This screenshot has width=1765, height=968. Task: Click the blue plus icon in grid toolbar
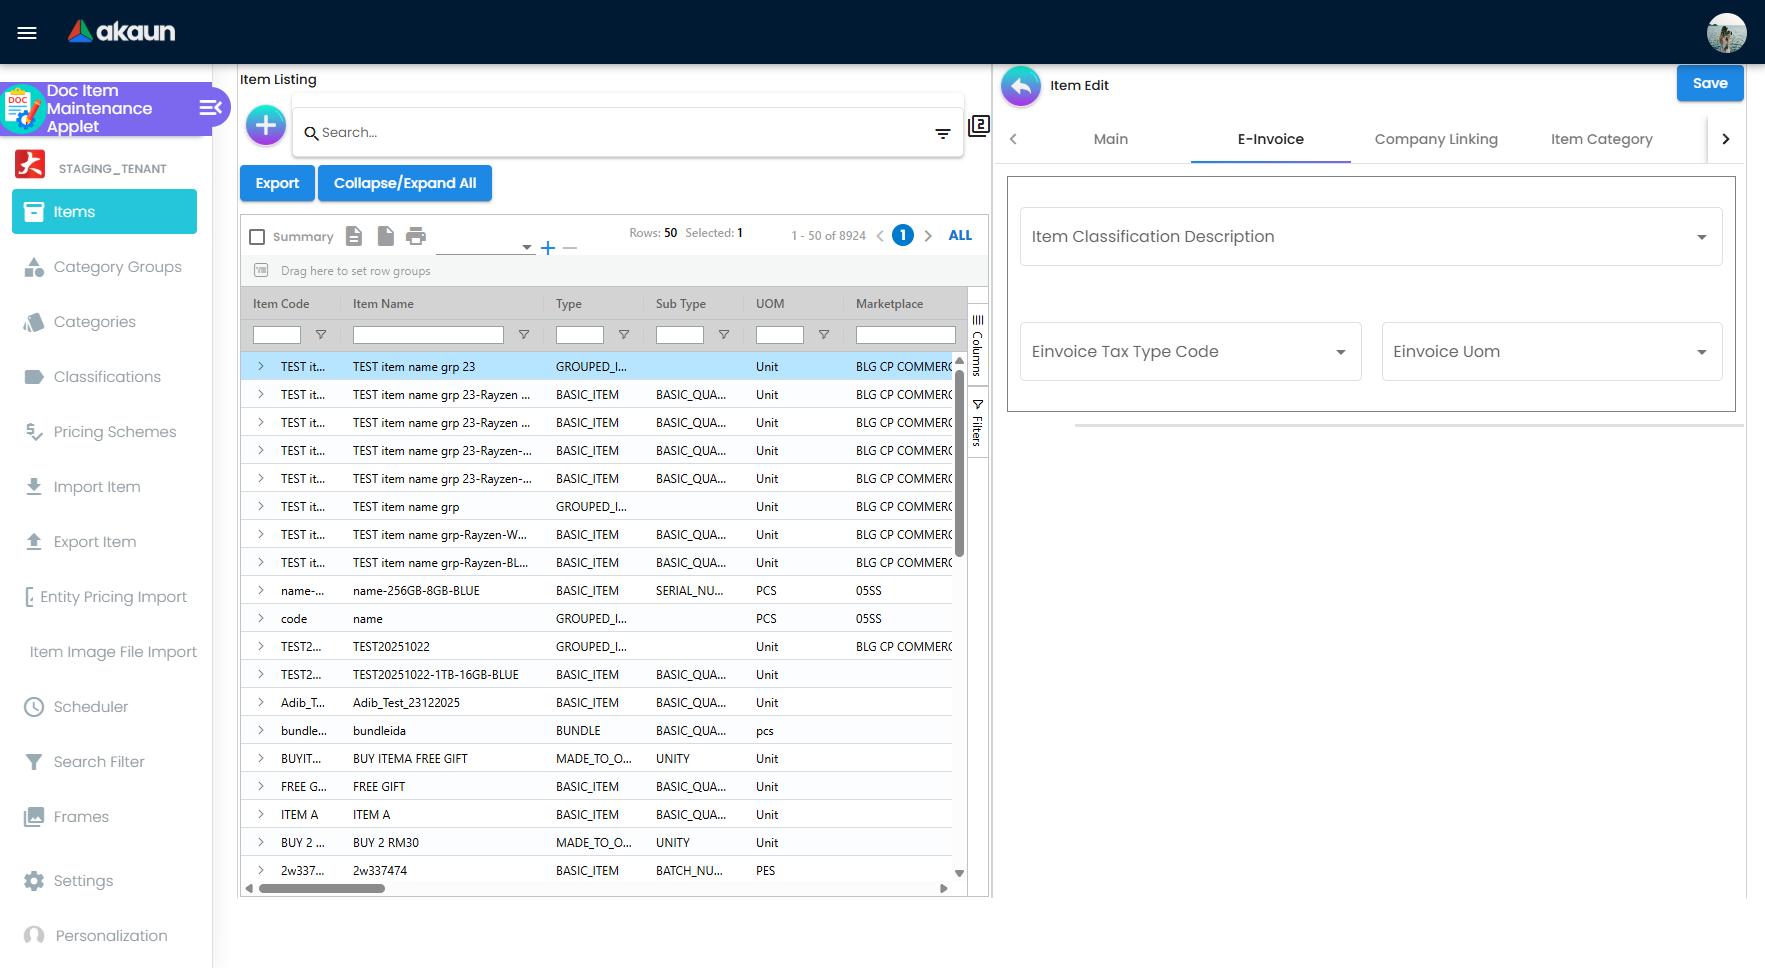(548, 248)
